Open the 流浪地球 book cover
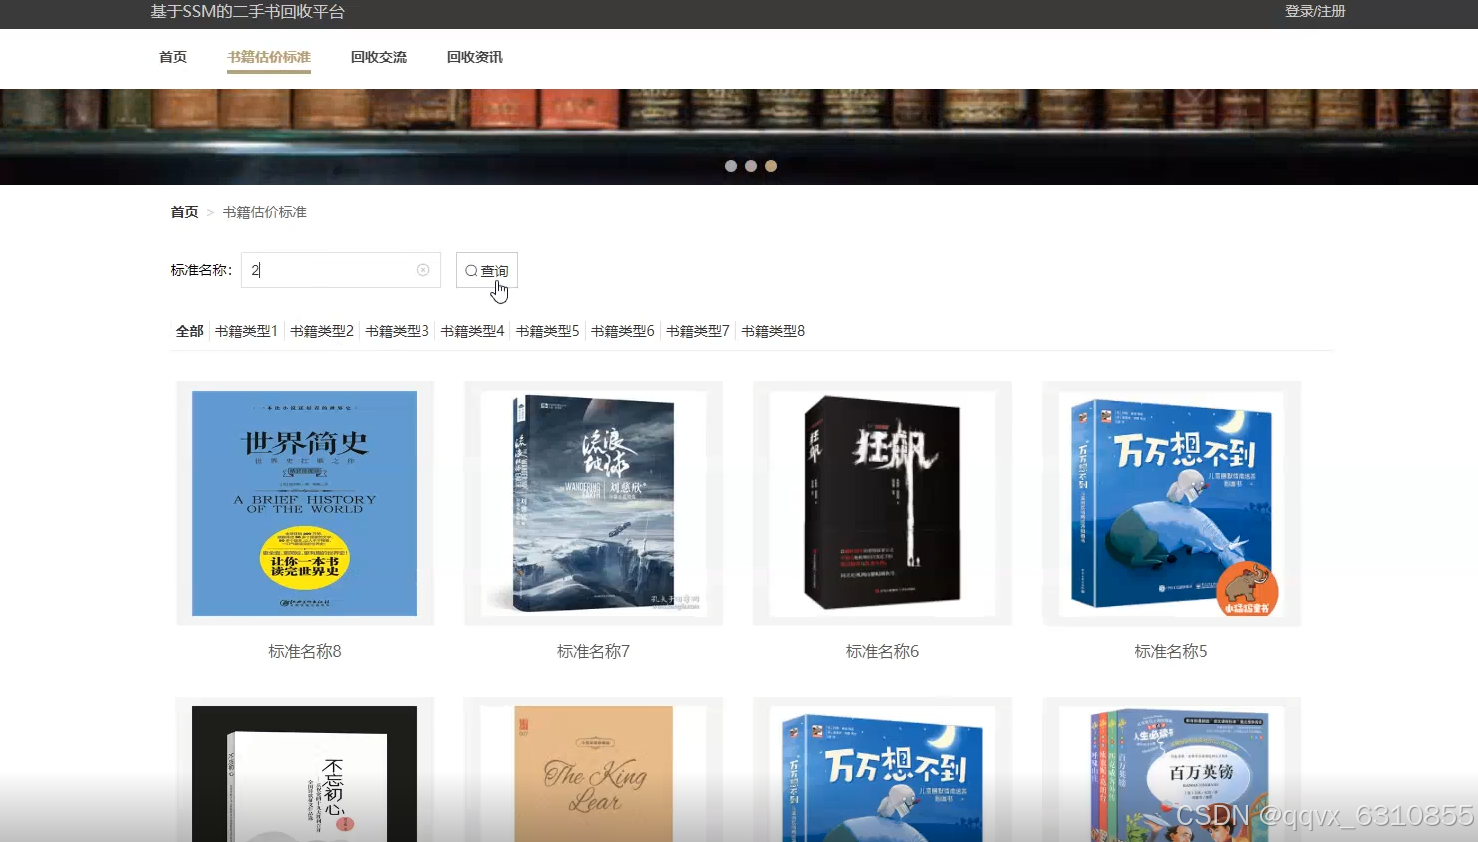 (593, 503)
